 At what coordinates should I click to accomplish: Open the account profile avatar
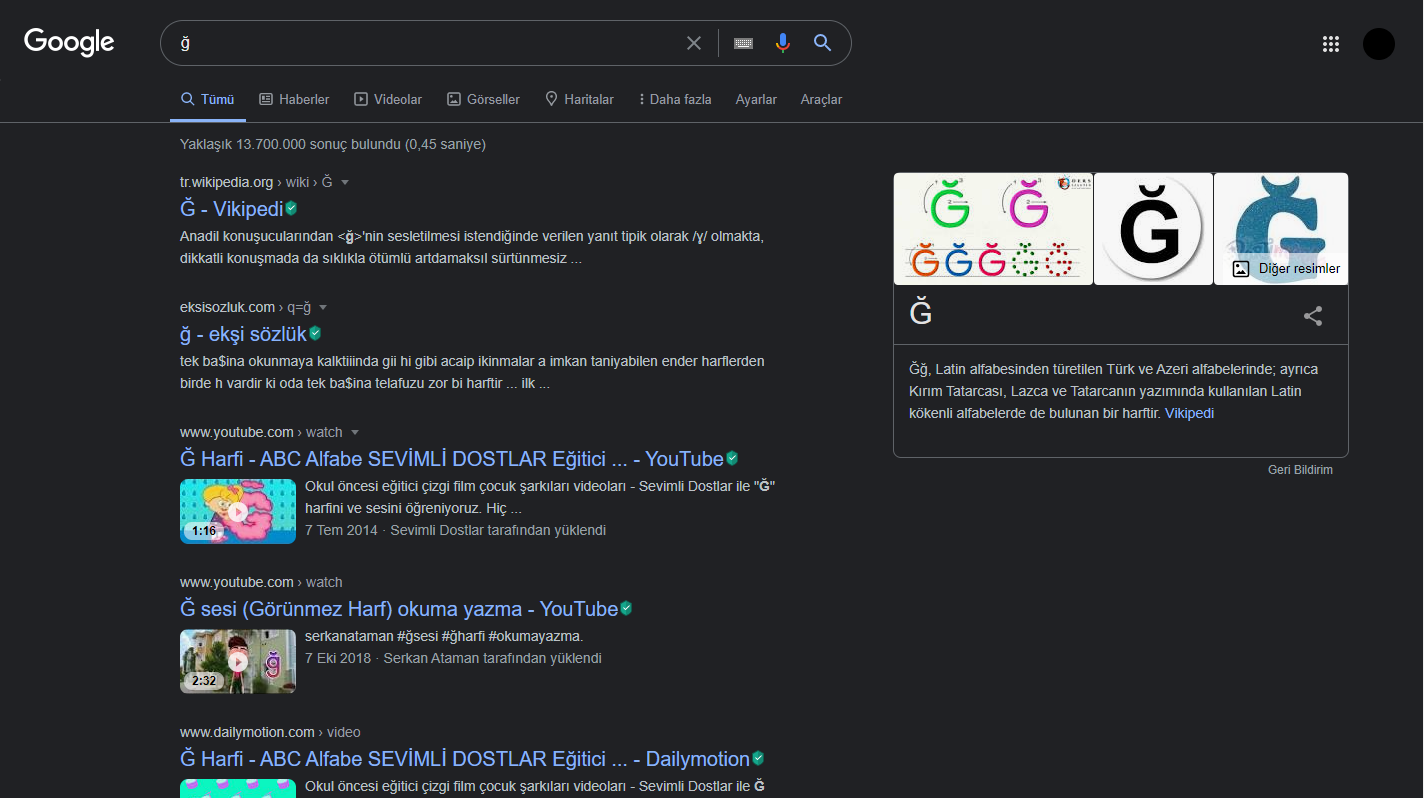(x=1379, y=44)
